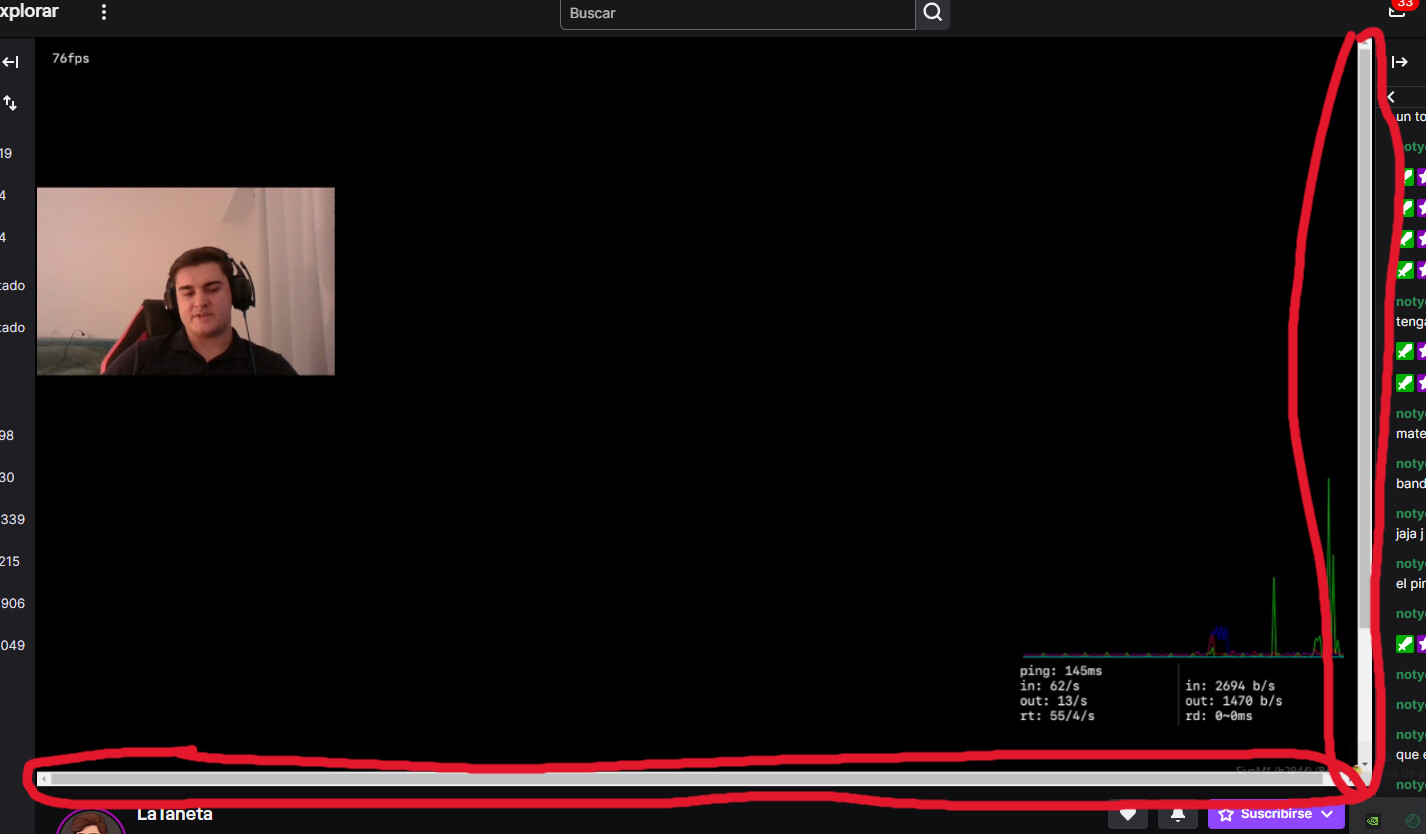Screen dimensions: 1426x834
Task: Collapse the chat panel with arrow icon
Action: click(x=1400, y=62)
